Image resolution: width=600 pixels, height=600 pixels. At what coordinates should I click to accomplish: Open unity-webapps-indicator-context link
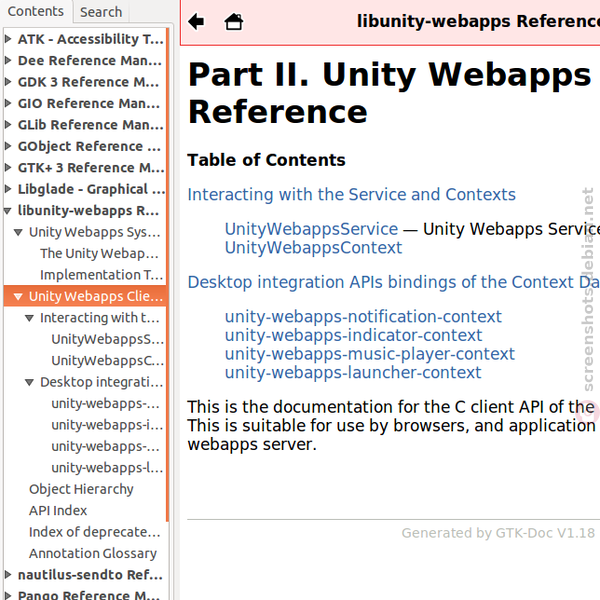coord(353,335)
